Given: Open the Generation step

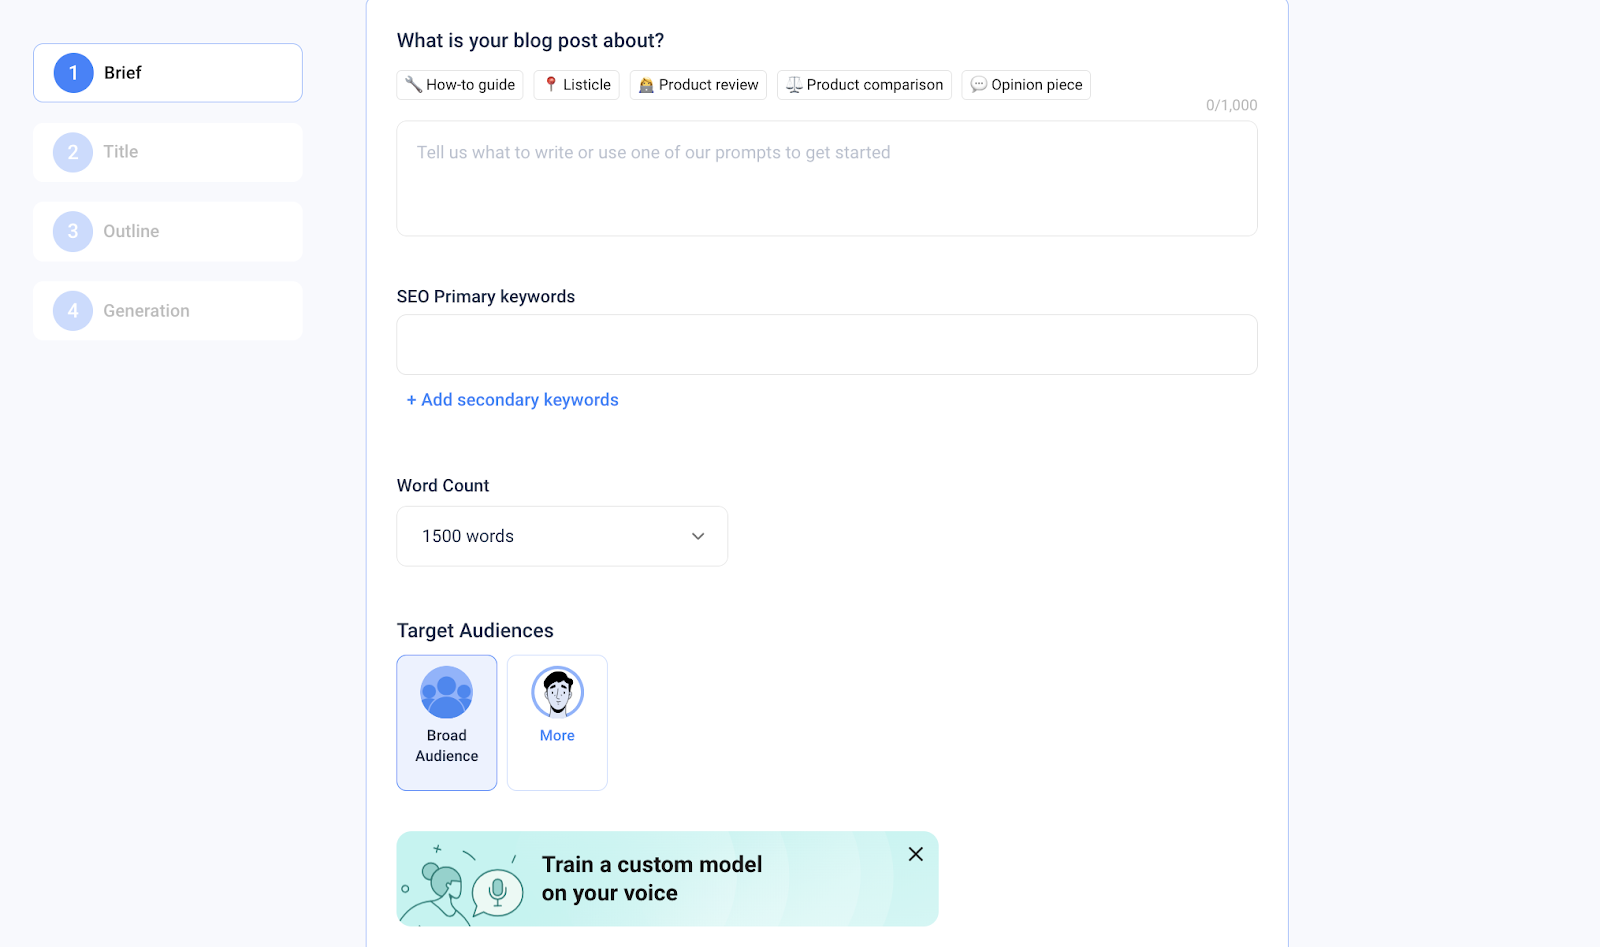Looking at the screenshot, I should tap(166, 310).
